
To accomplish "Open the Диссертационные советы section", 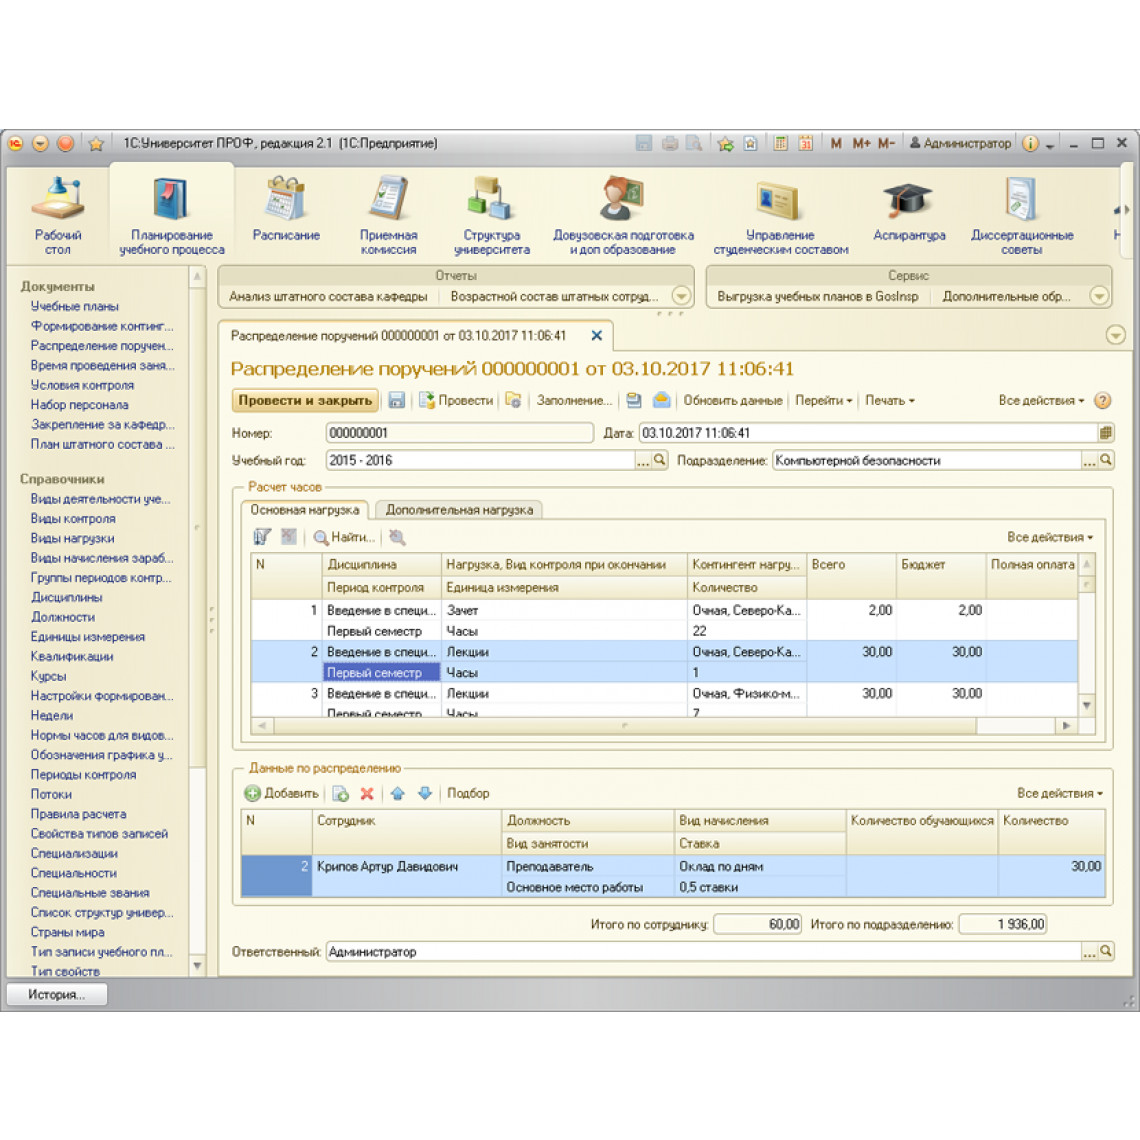I will [1021, 216].
